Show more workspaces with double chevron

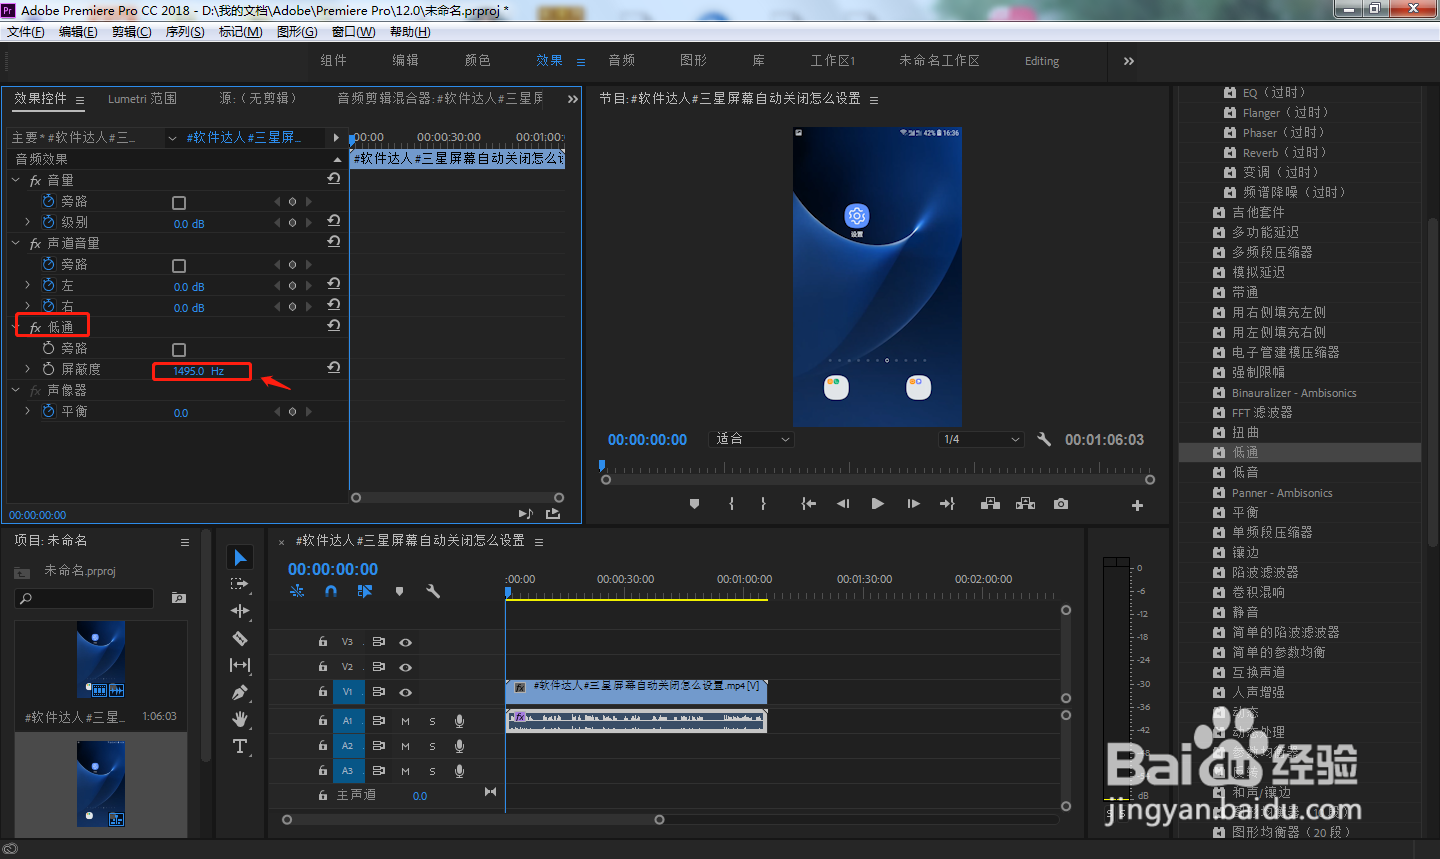pyautogui.click(x=1129, y=61)
